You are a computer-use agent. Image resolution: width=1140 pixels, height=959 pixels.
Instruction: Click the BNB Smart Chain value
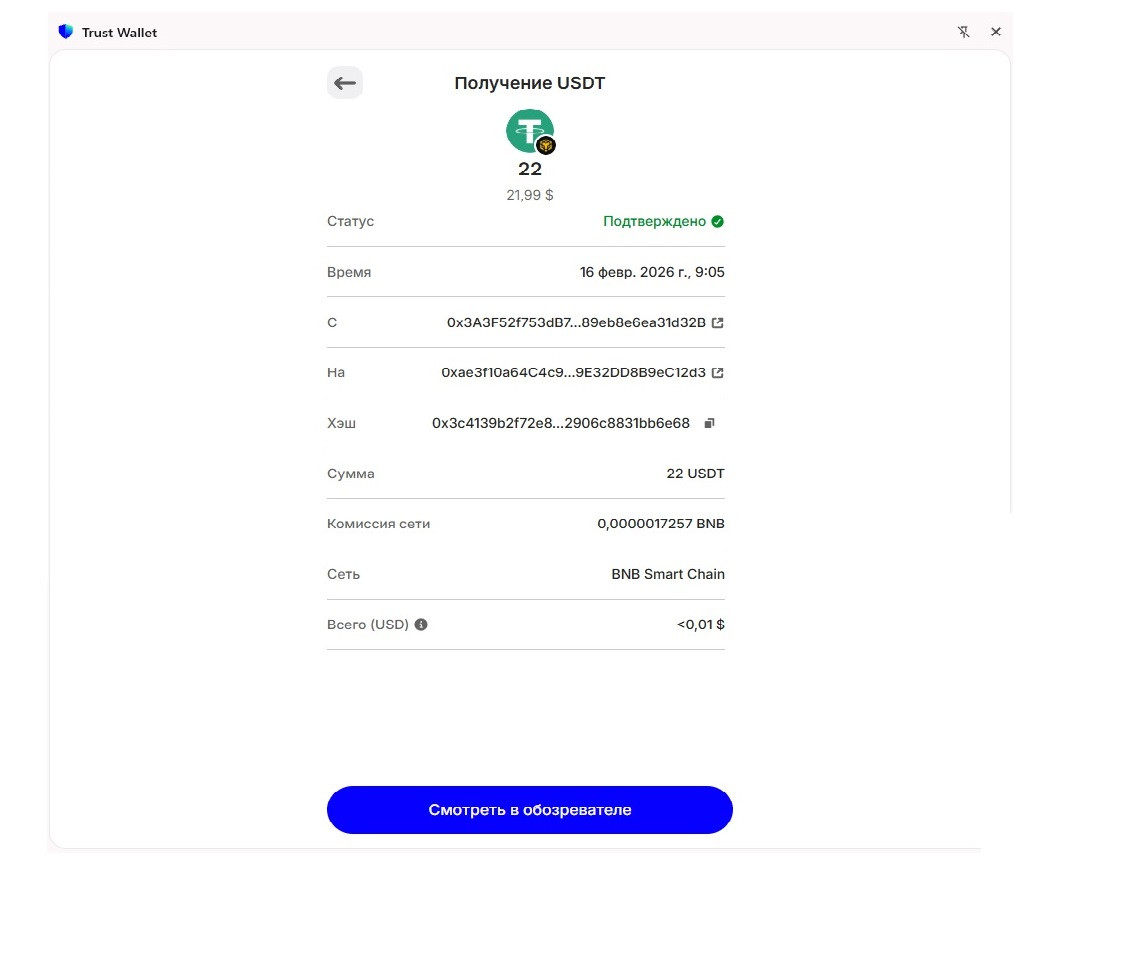coord(668,574)
